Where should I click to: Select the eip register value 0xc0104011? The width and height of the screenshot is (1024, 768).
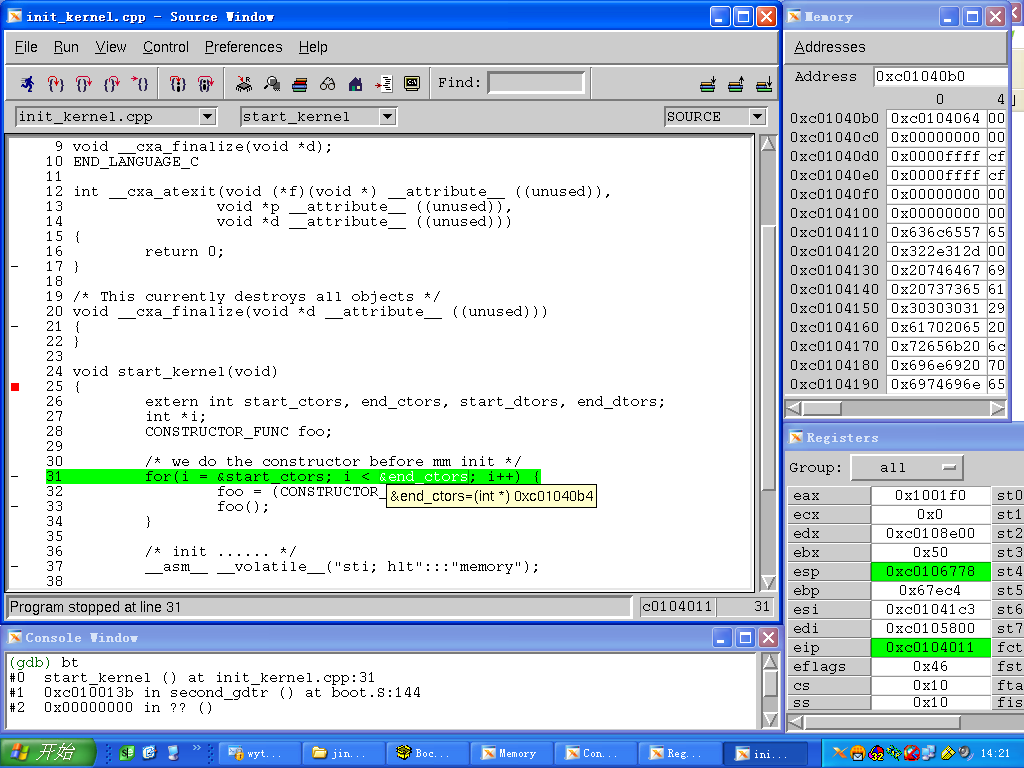click(x=930, y=647)
